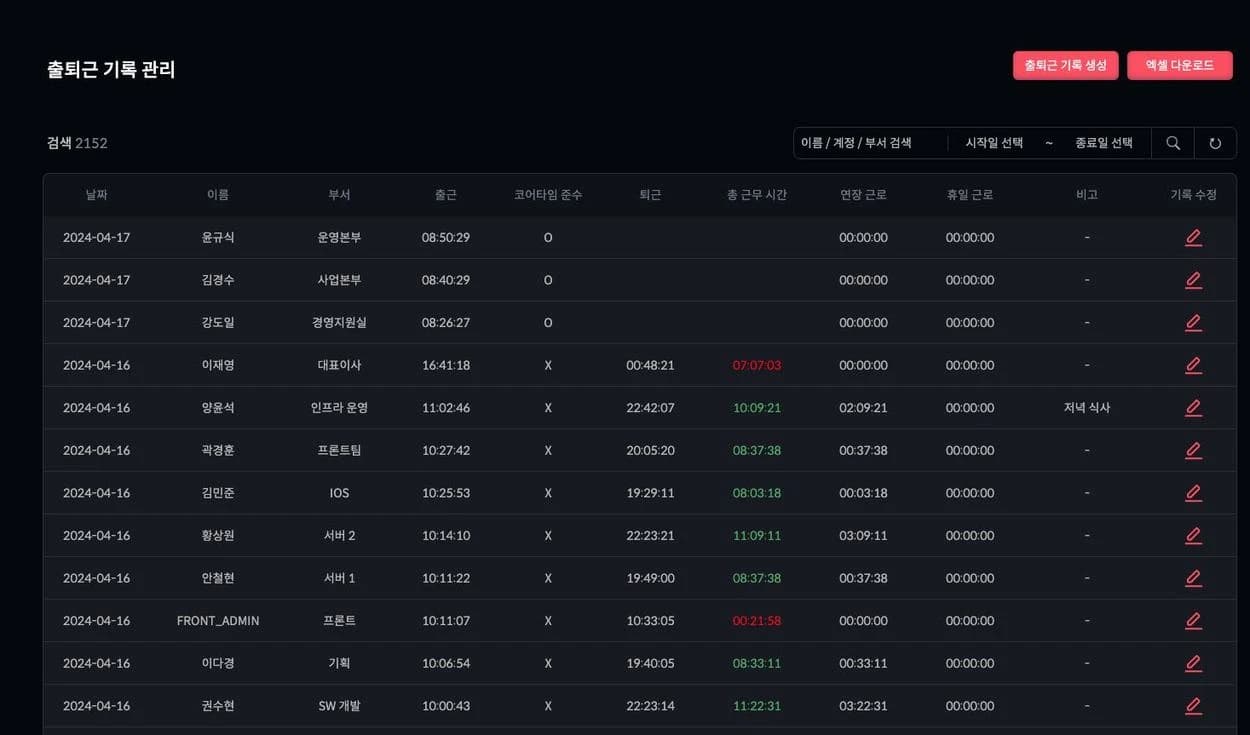1250x735 pixels.
Task: Click the 검색 2152 result count
Action: pos(77,143)
